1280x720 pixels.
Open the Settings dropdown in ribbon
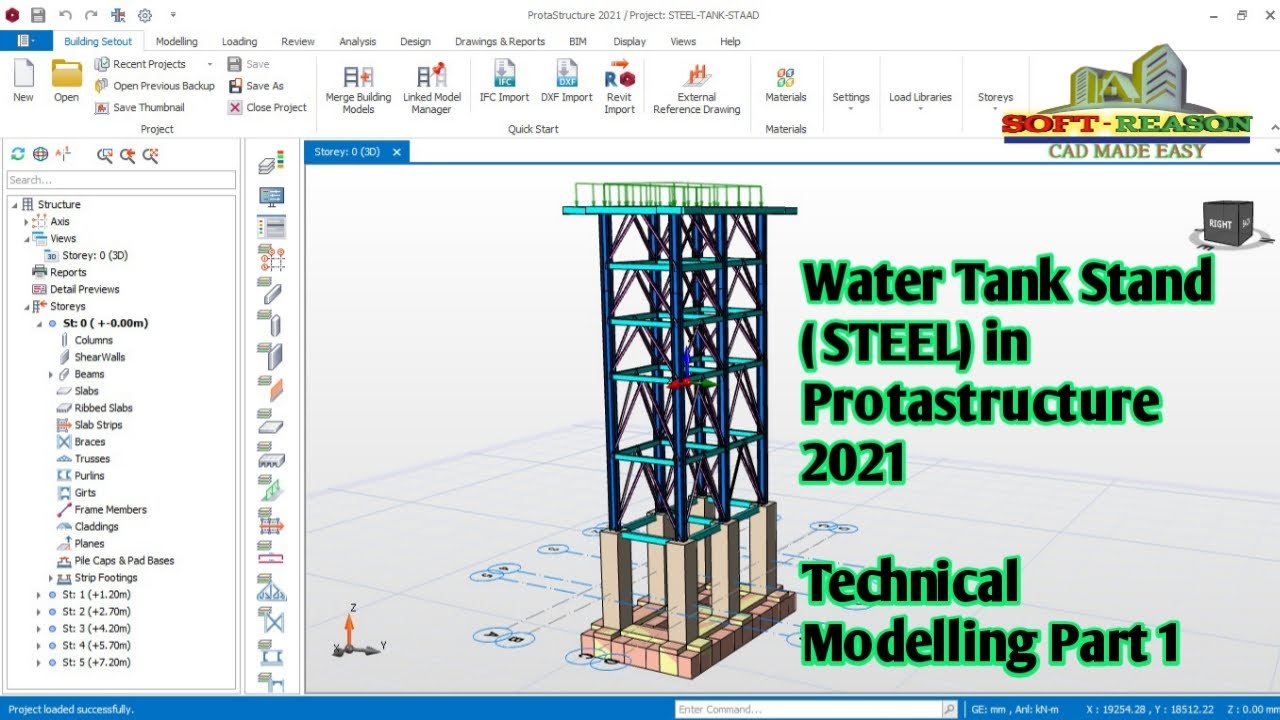coord(851,98)
